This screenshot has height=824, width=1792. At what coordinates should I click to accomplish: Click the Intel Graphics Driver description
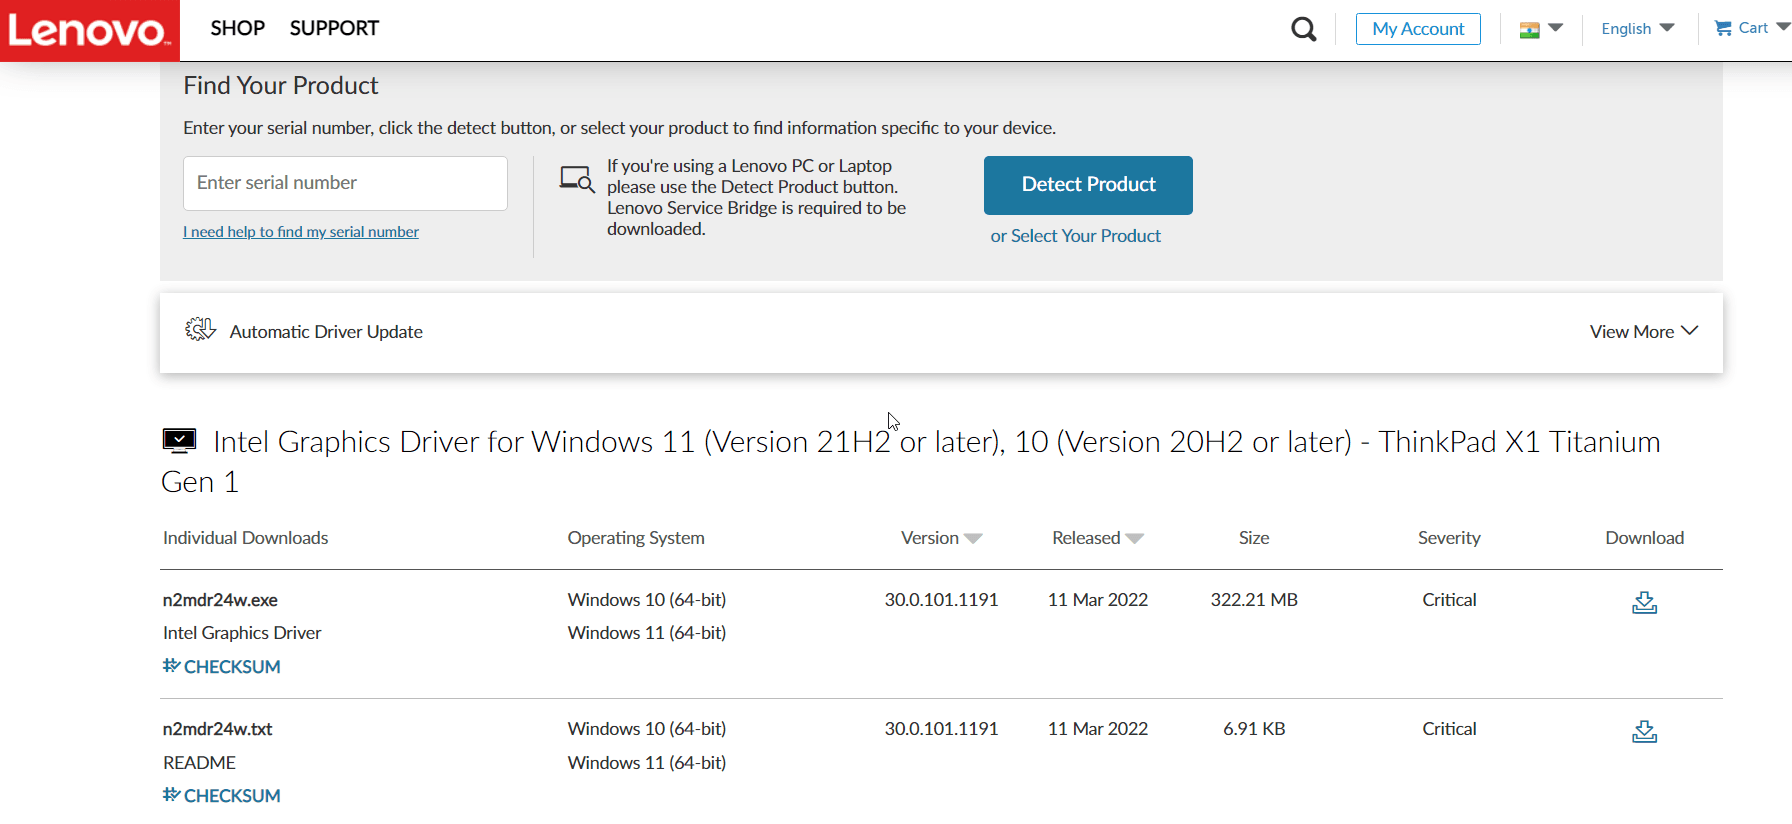[x=242, y=633]
